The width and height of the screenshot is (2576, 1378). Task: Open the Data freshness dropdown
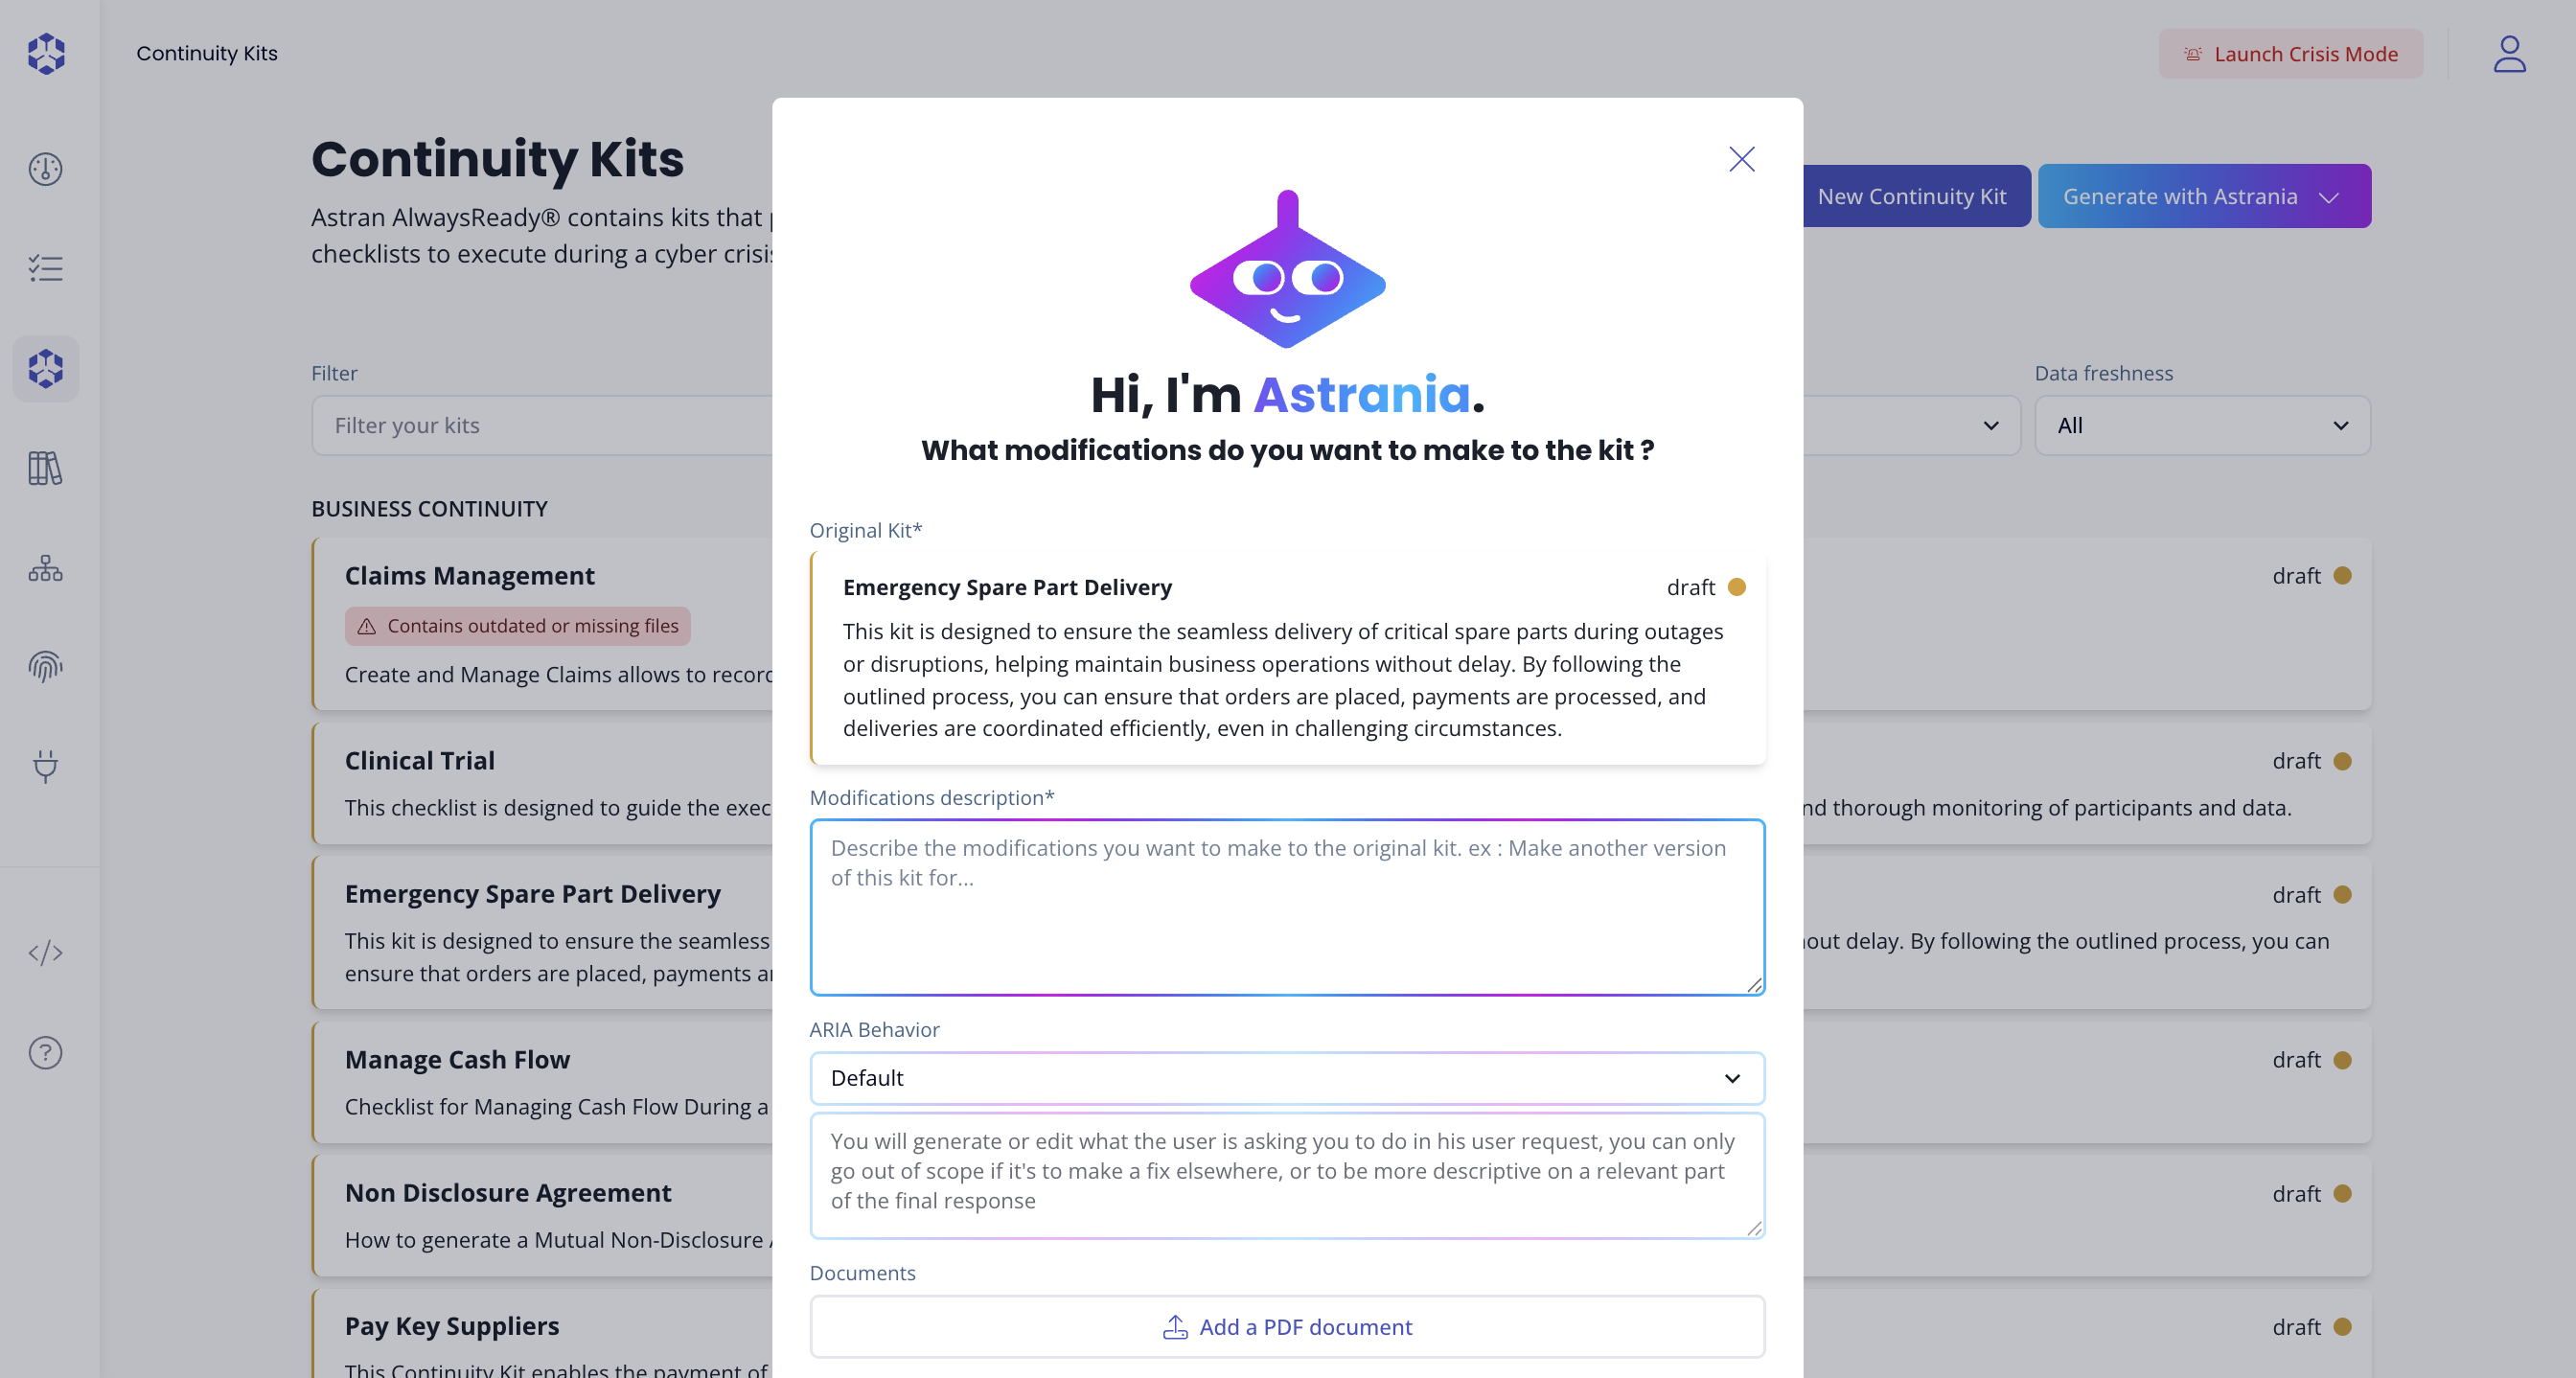coord(2201,426)
